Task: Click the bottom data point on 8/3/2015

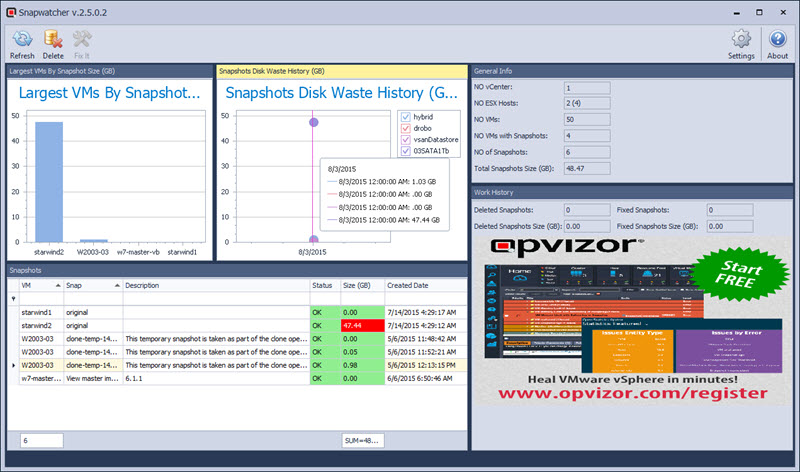Action: pyautogui.click(x=314, y=239)
